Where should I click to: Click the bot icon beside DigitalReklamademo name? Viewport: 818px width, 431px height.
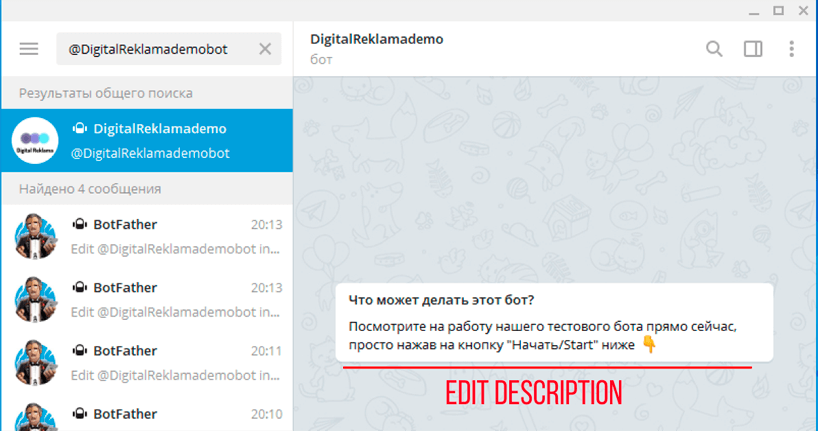79,128
